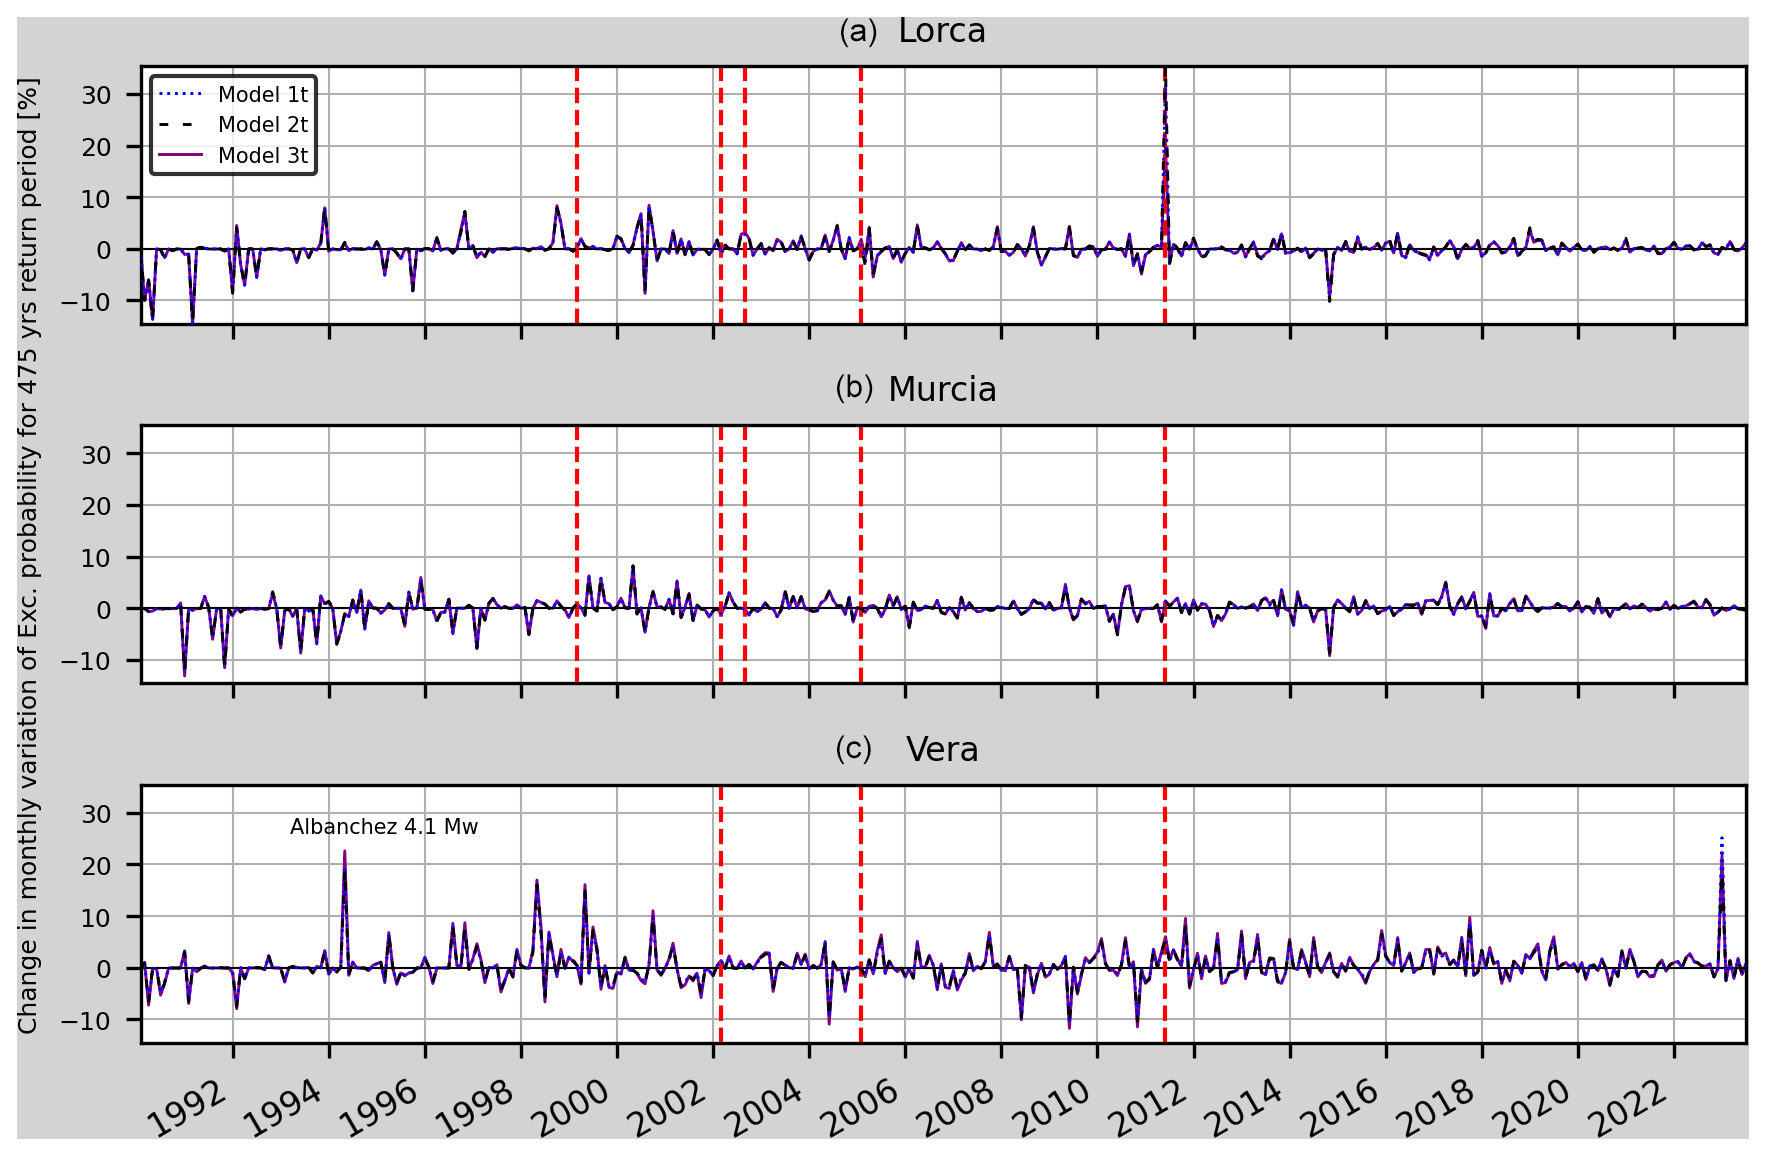Click the rotated y-axis title text

coord(29,555)
